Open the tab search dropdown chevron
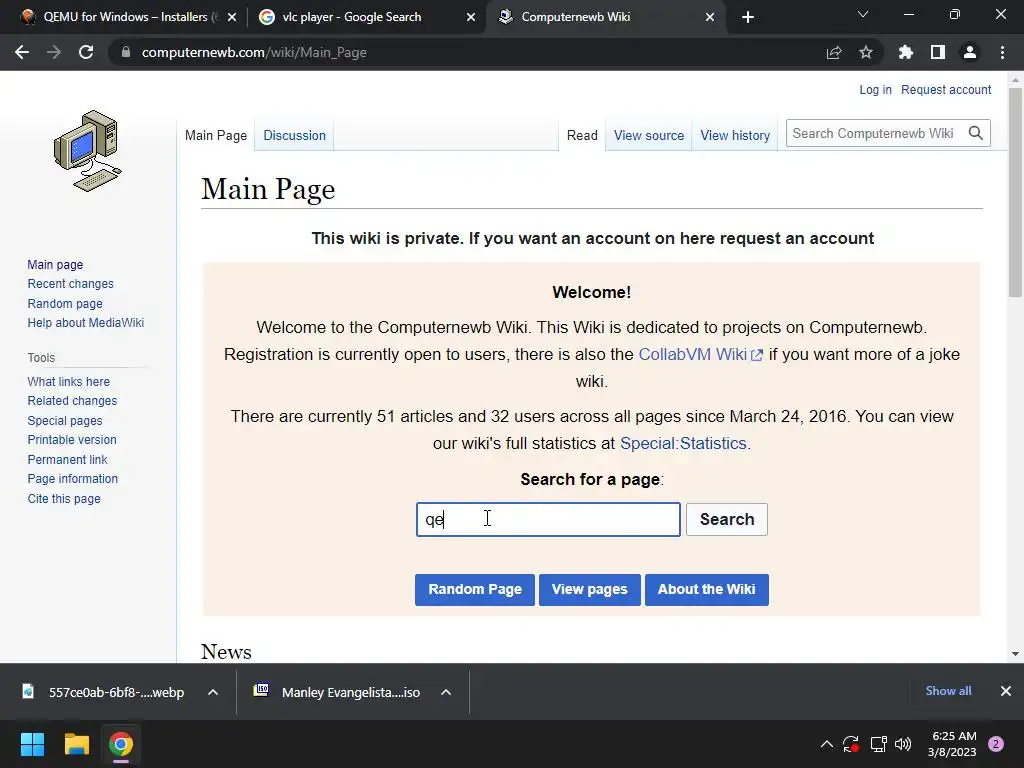The height and width of the screenshot is (768, 1024). tap(863, 14)
